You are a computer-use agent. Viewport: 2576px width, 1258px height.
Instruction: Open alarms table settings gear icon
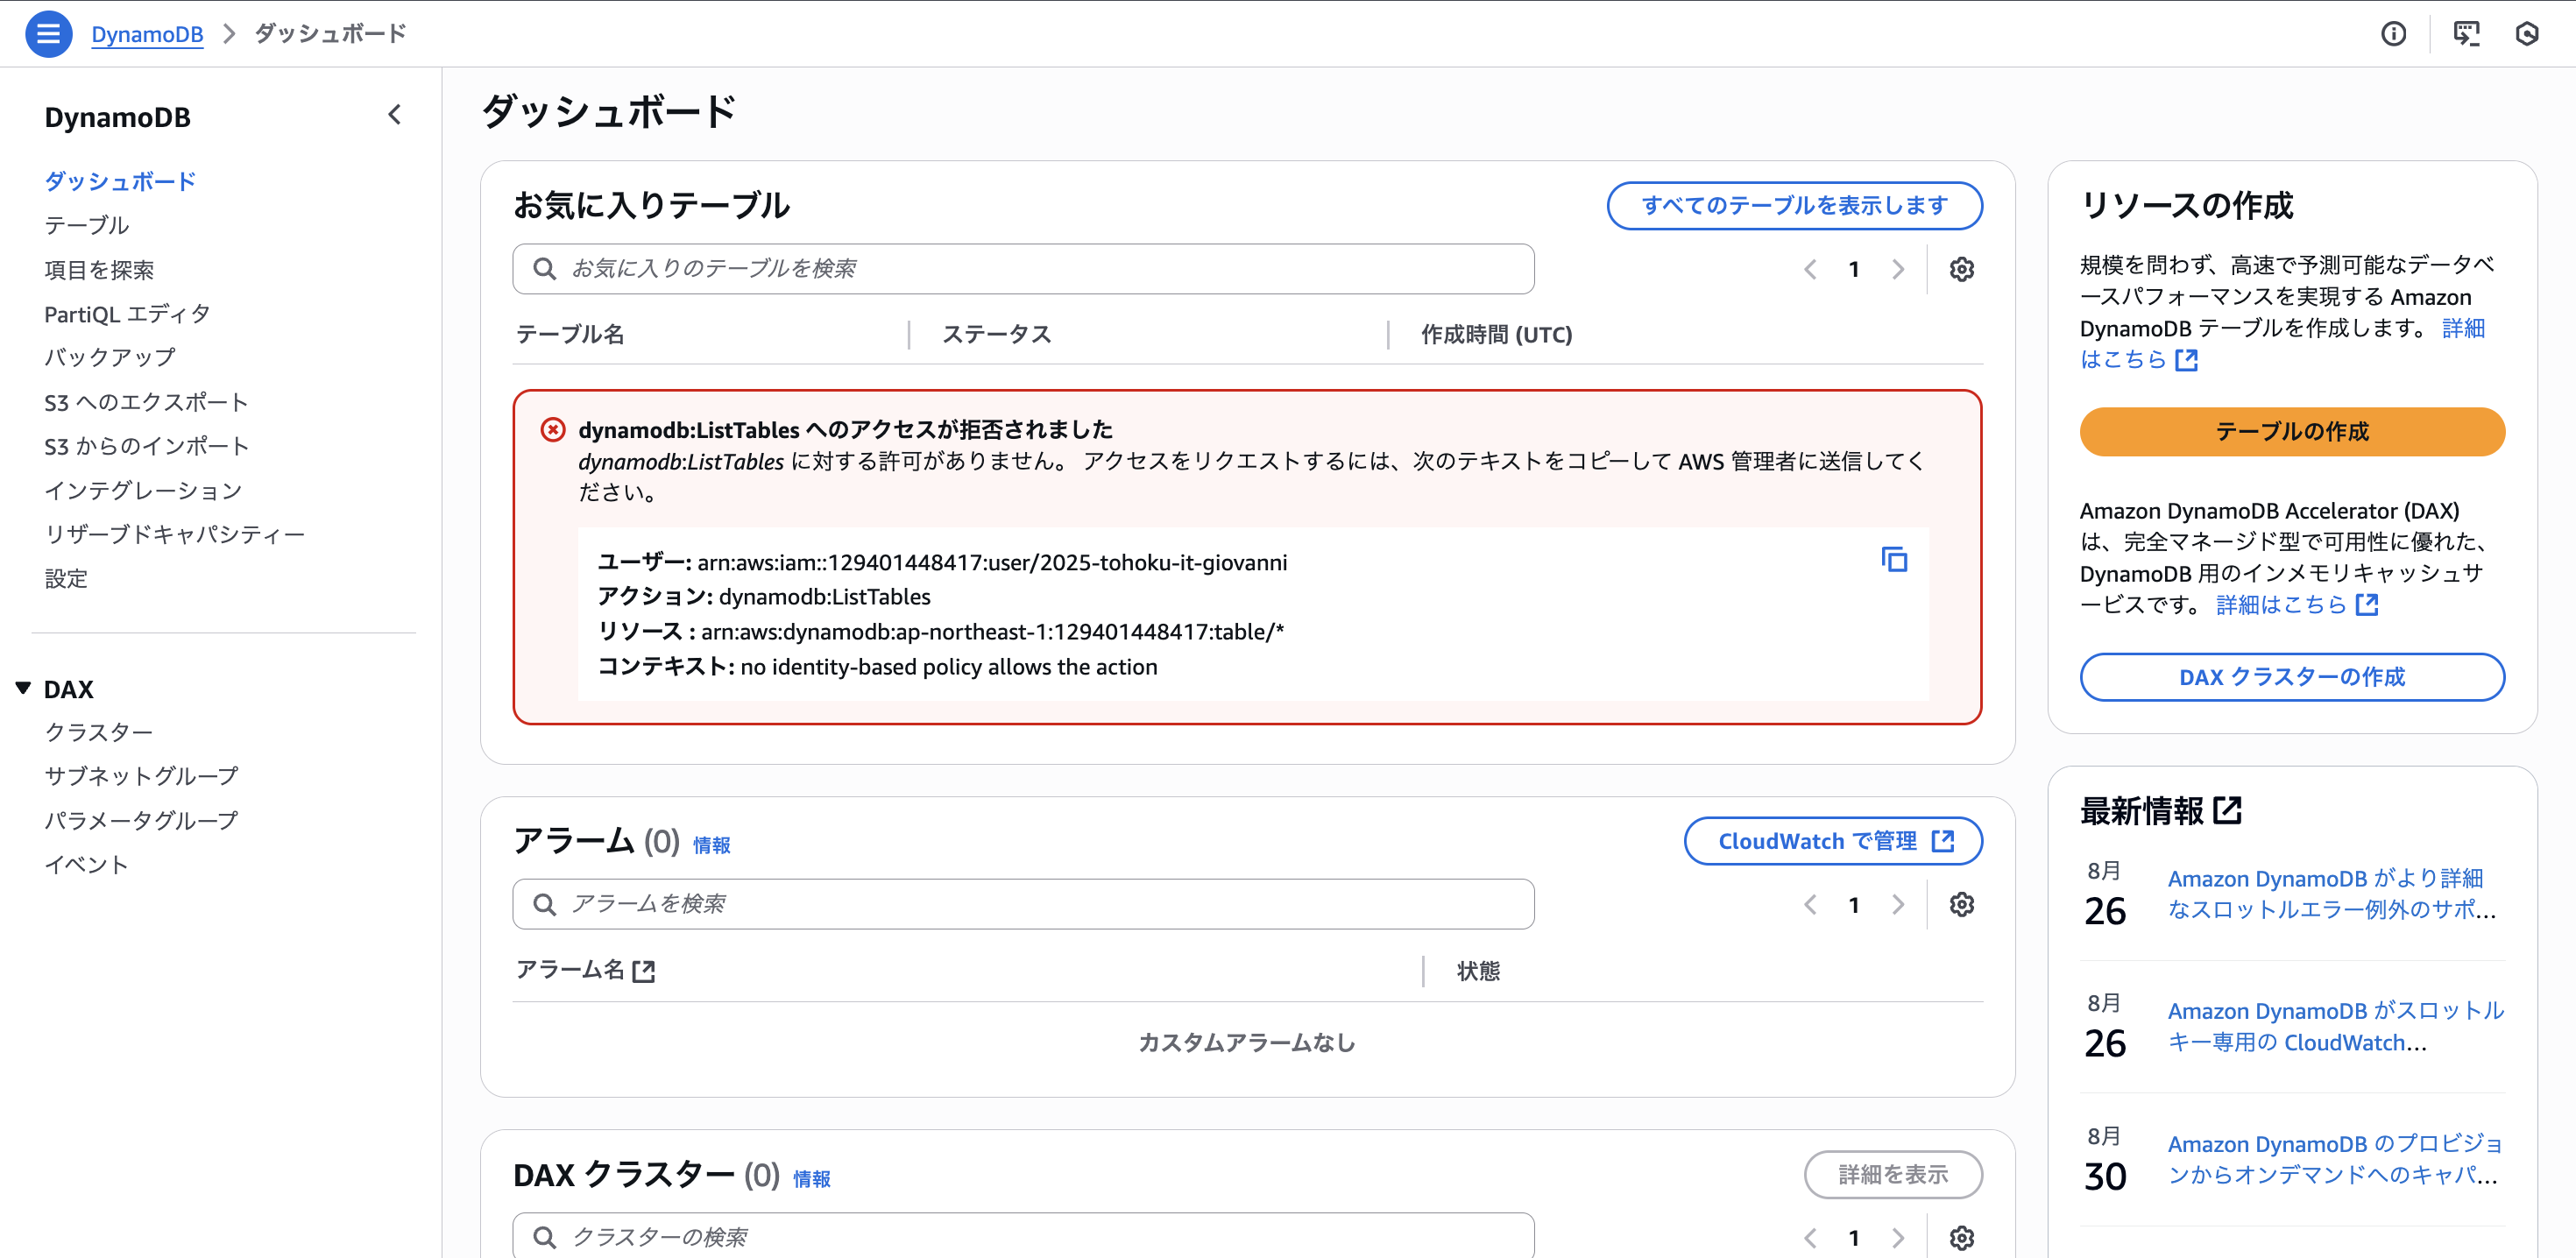(1961, 904)
